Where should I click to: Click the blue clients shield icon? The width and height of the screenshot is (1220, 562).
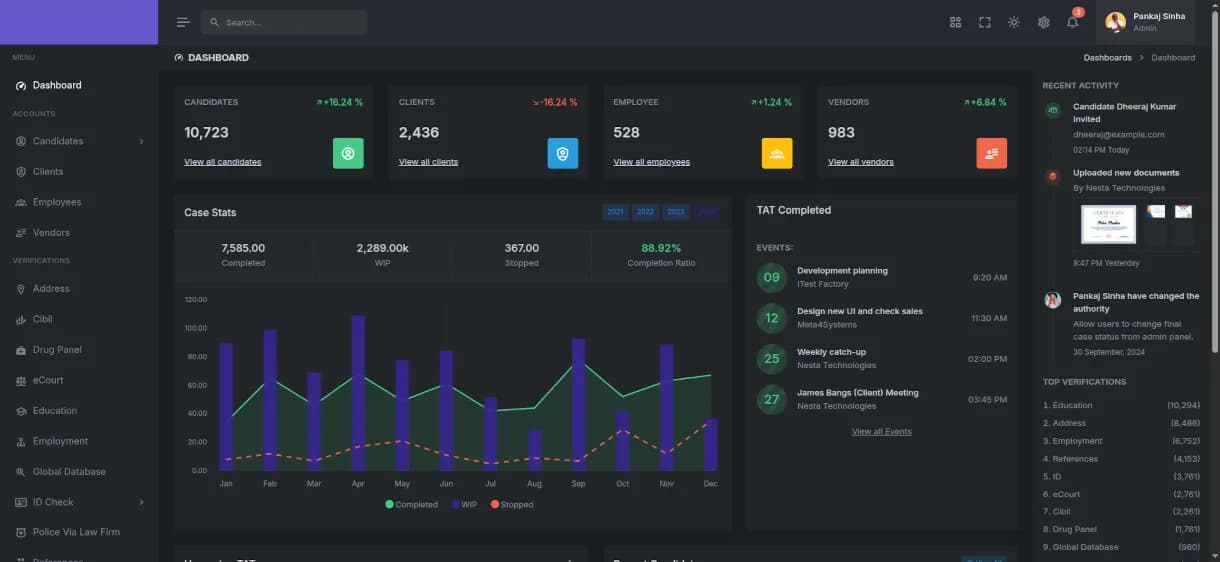pos(562,153)
